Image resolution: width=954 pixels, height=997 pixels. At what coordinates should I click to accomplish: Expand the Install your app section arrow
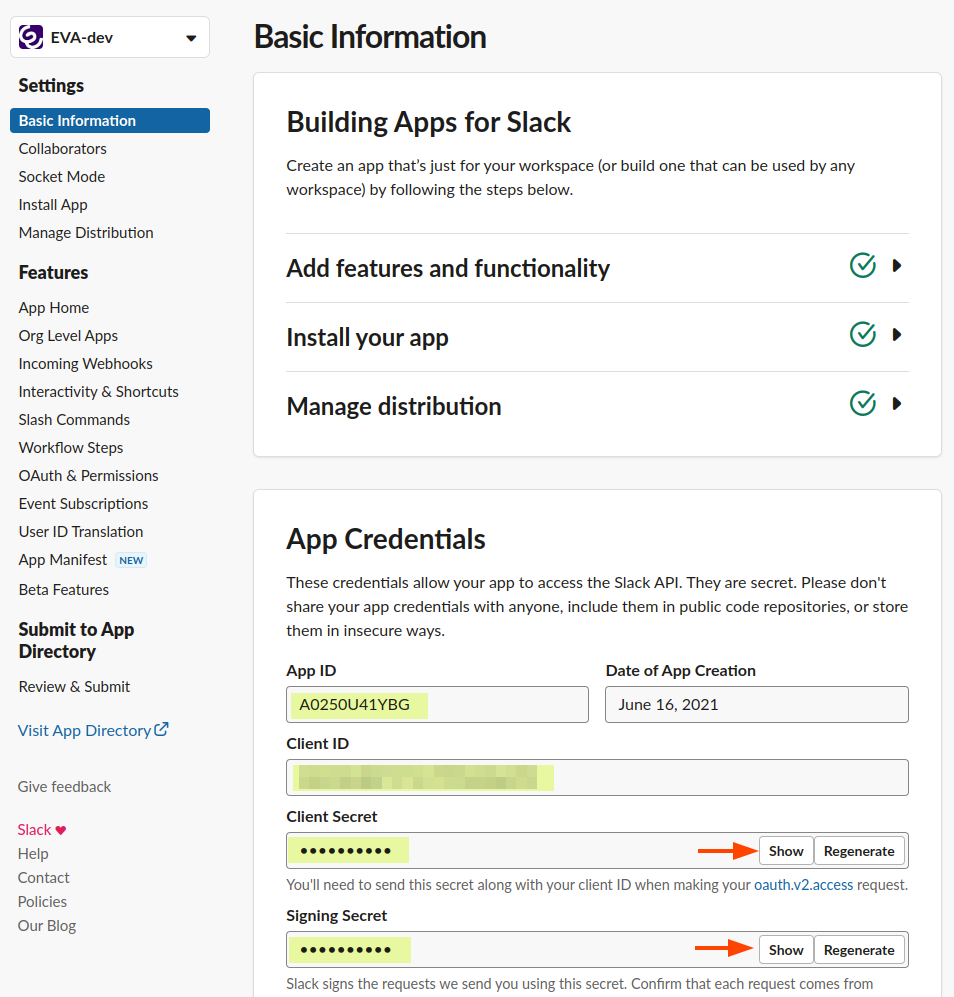click(897, 335)
